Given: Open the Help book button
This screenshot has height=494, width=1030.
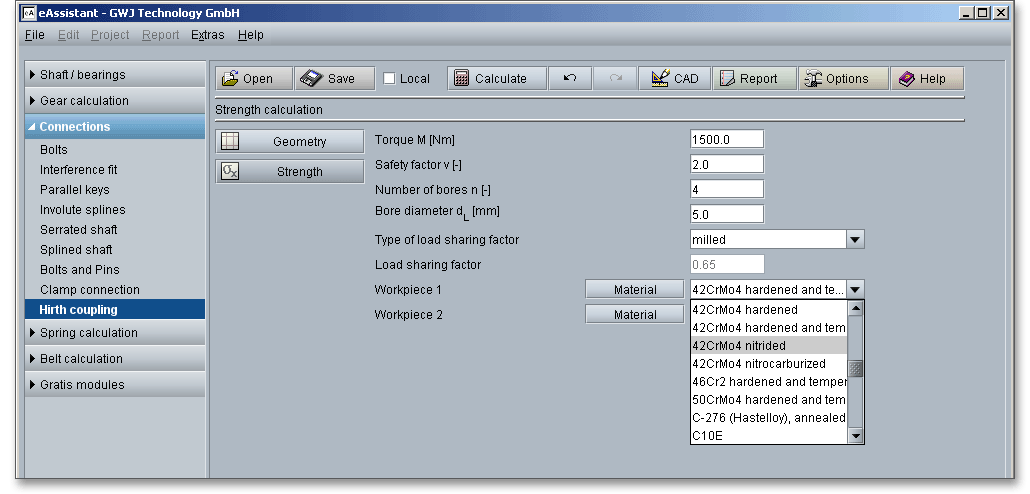Looking at the screenshot, I should (x=926, y=79).
